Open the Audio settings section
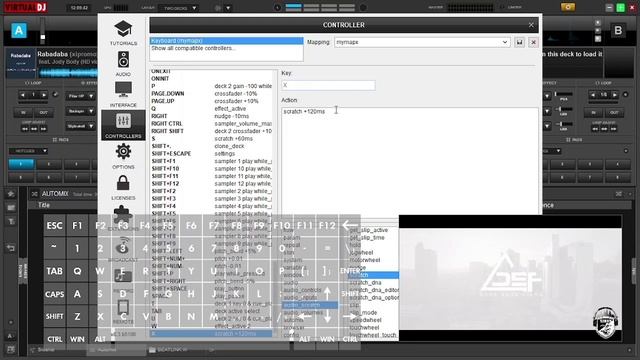 [123, 64]
